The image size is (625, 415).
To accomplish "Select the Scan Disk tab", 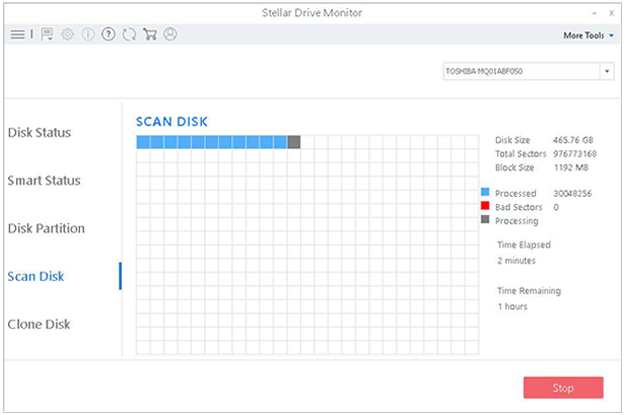I will (x=36, y=276).
